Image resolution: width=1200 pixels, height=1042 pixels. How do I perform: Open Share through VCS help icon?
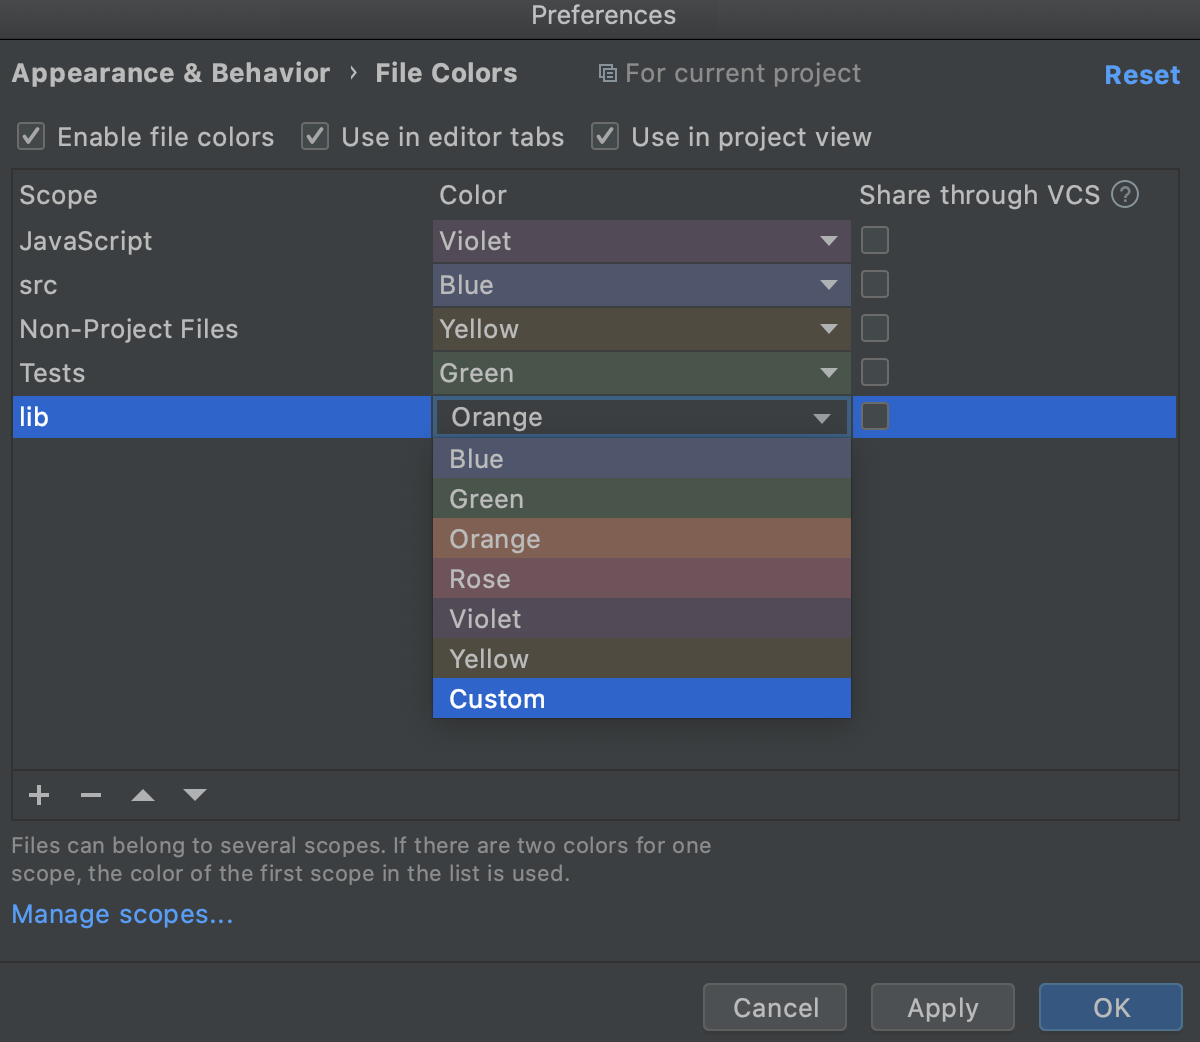point(1125,194)
